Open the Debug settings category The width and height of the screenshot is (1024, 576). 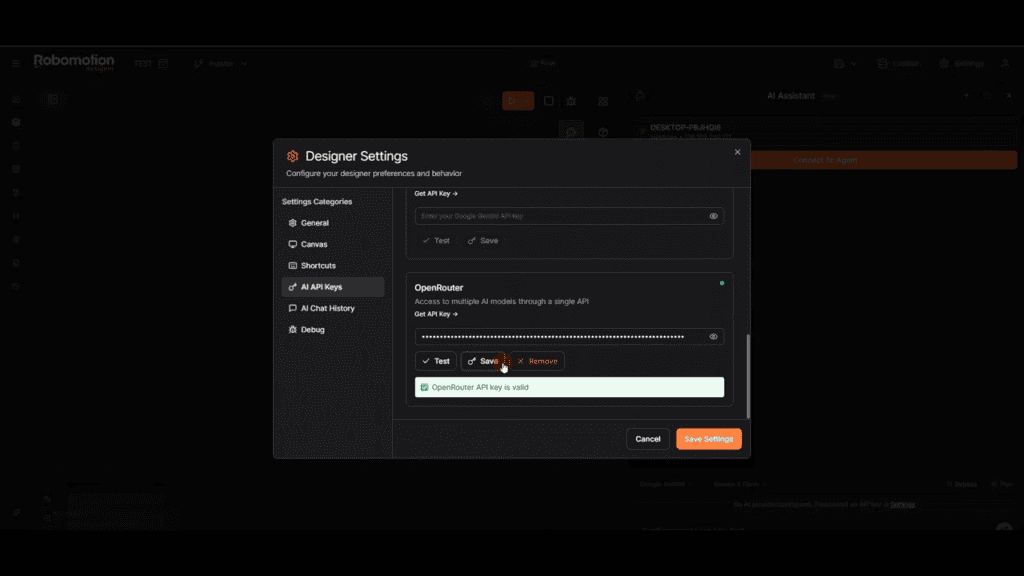pos(332,330)
